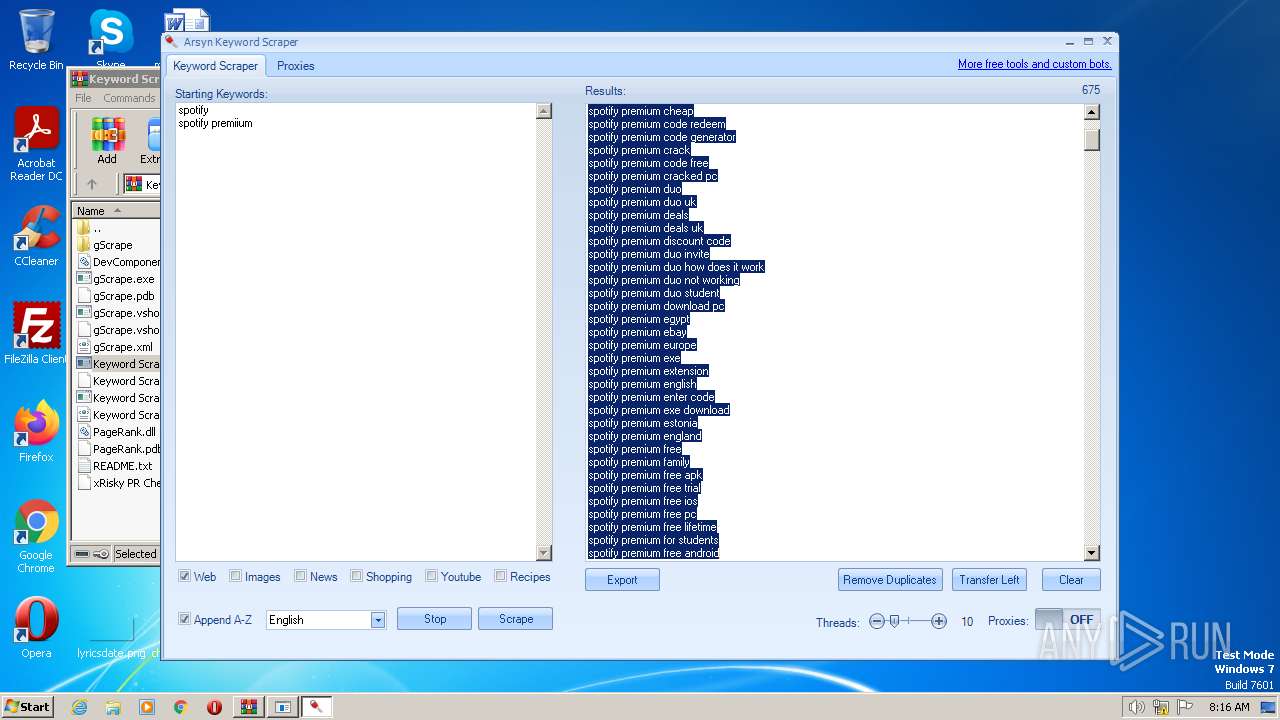The width and height of the screenshot is (1280, 720).
Task: Click the taskbar clock 8:16 AM
Action: (x=1229, y=707)
